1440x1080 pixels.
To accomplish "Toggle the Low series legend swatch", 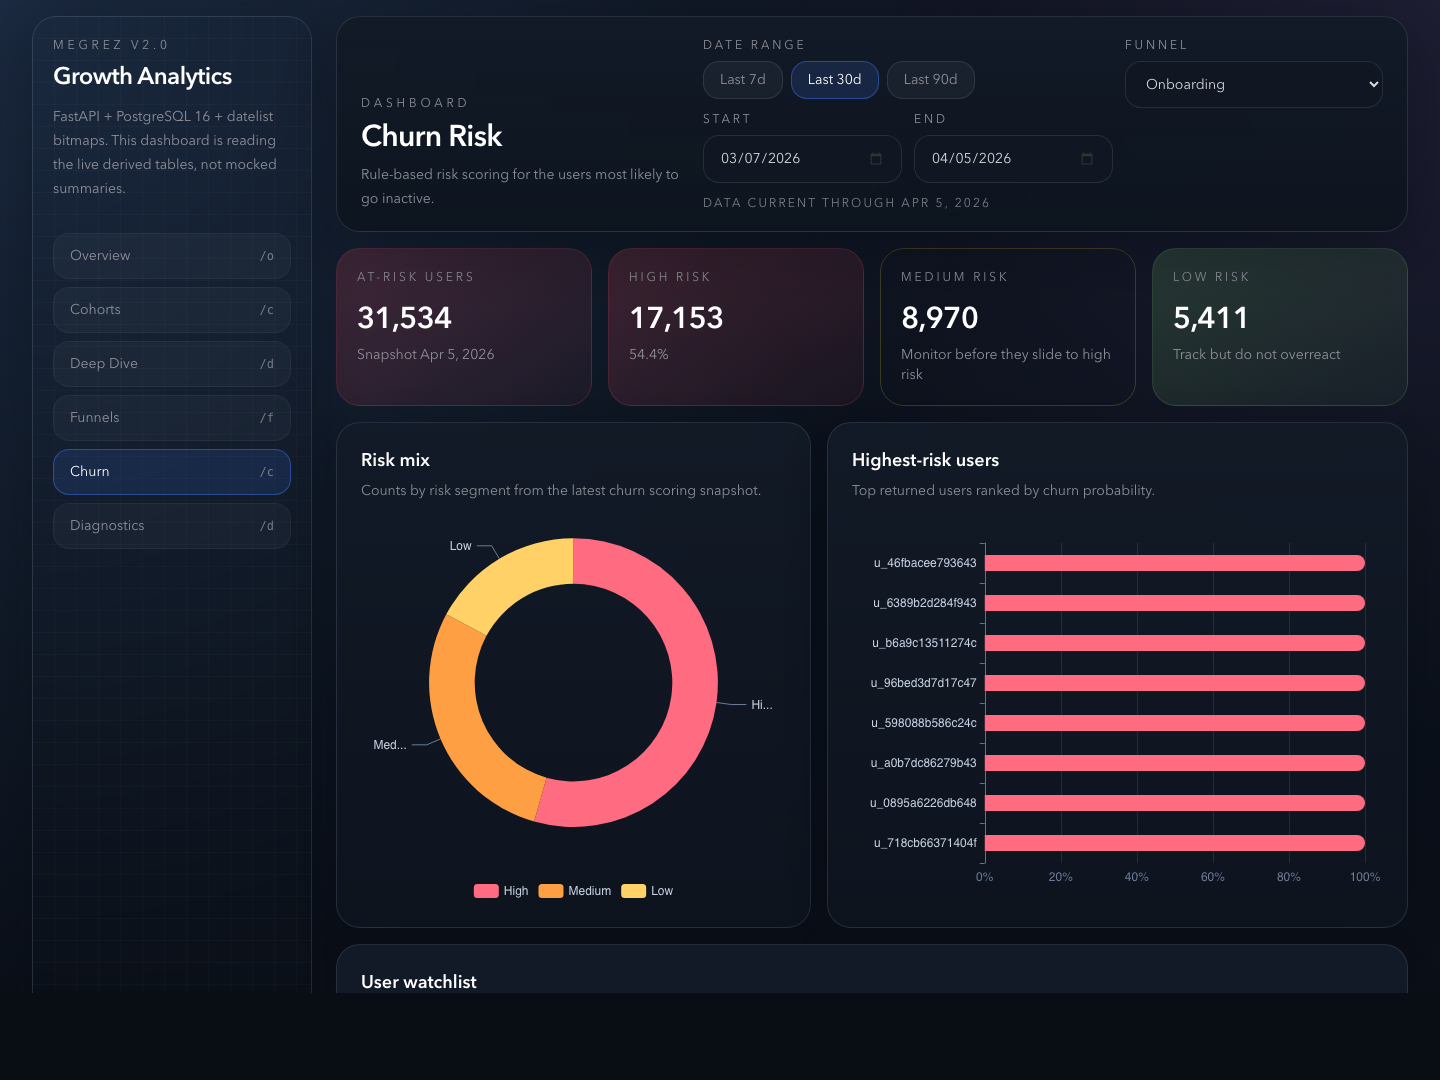I will [633, 891].
